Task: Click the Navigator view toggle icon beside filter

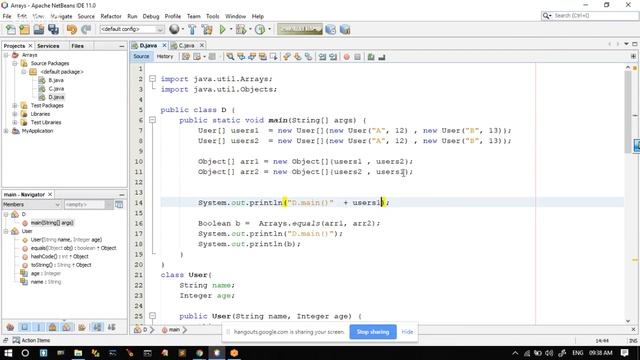Action: 119,204
